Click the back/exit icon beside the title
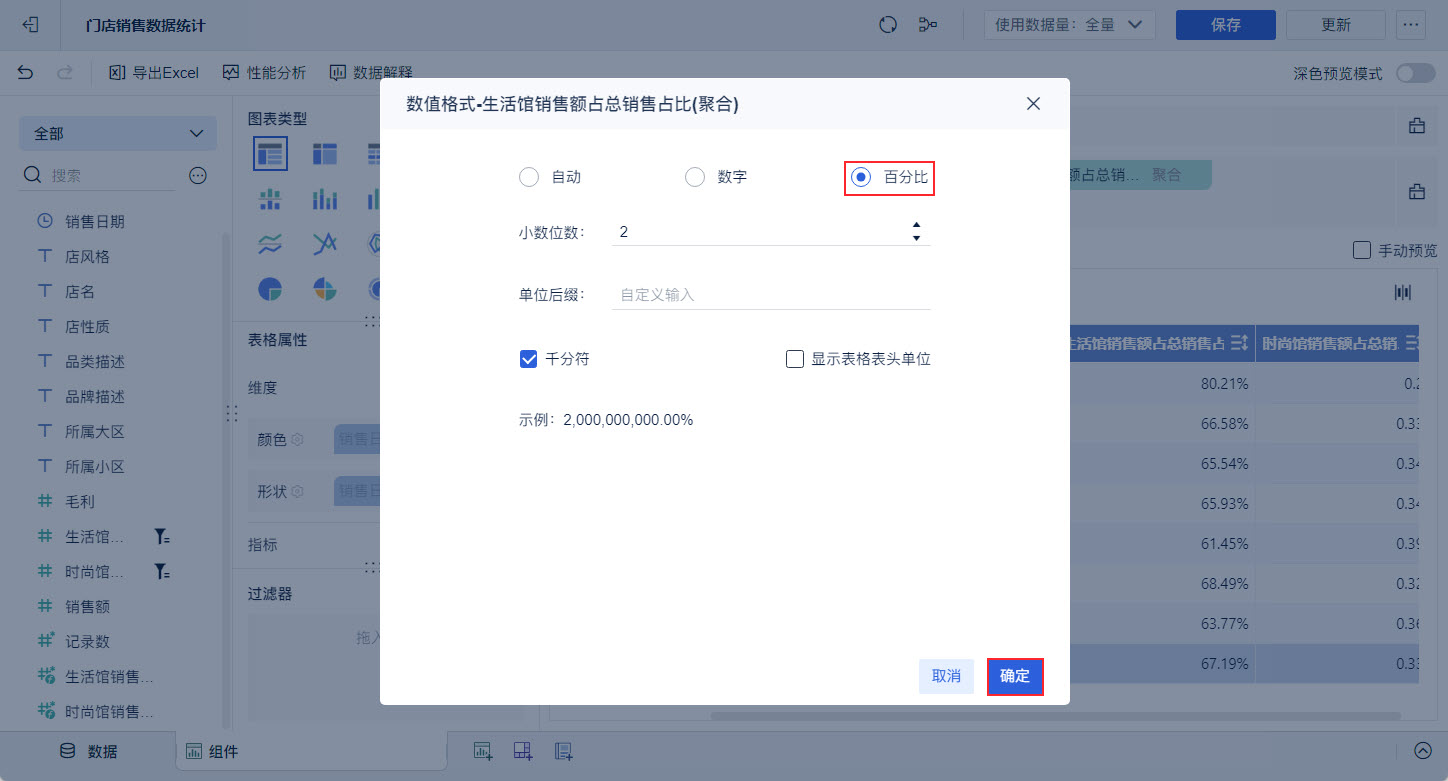Screen dimensions: 1448x781 (x=31, y=25)
